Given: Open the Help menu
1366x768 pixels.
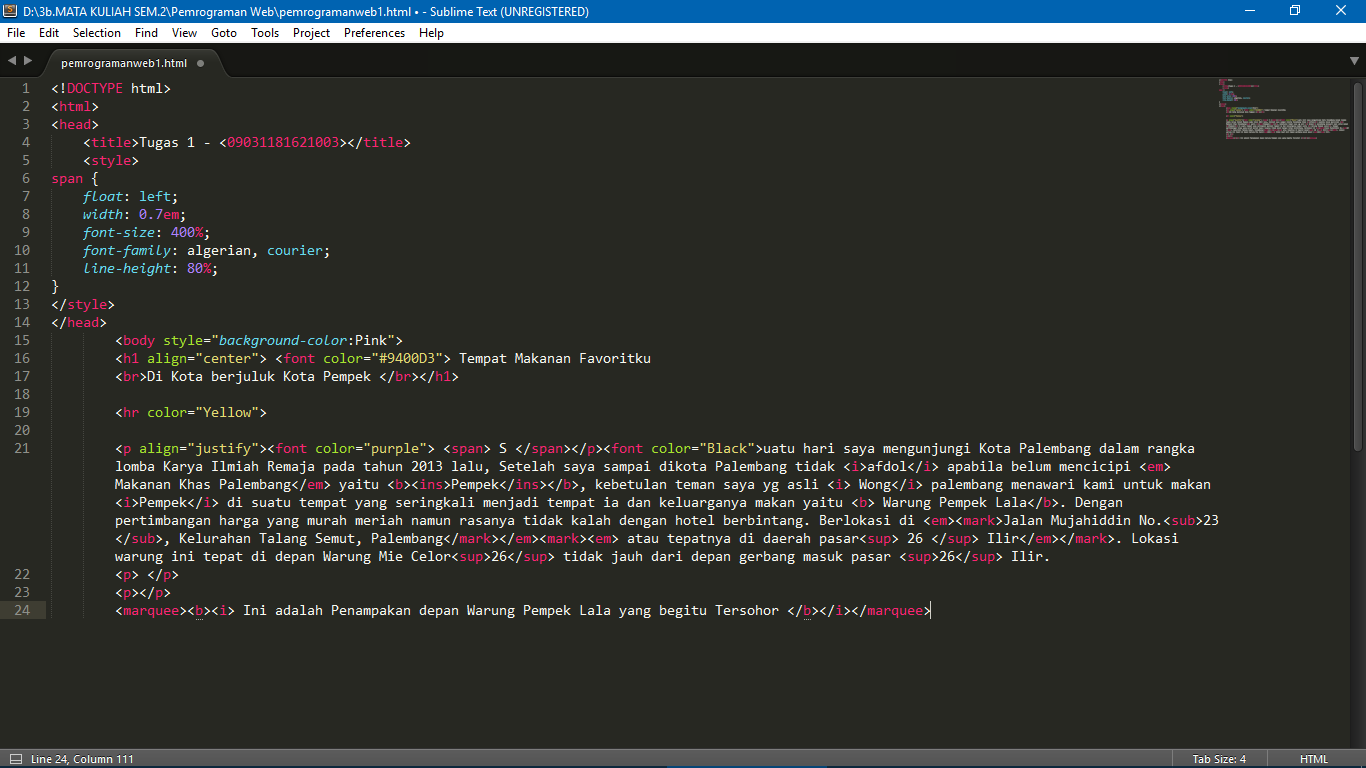Looking at the screenshot, I should click(x=431, y=33).
